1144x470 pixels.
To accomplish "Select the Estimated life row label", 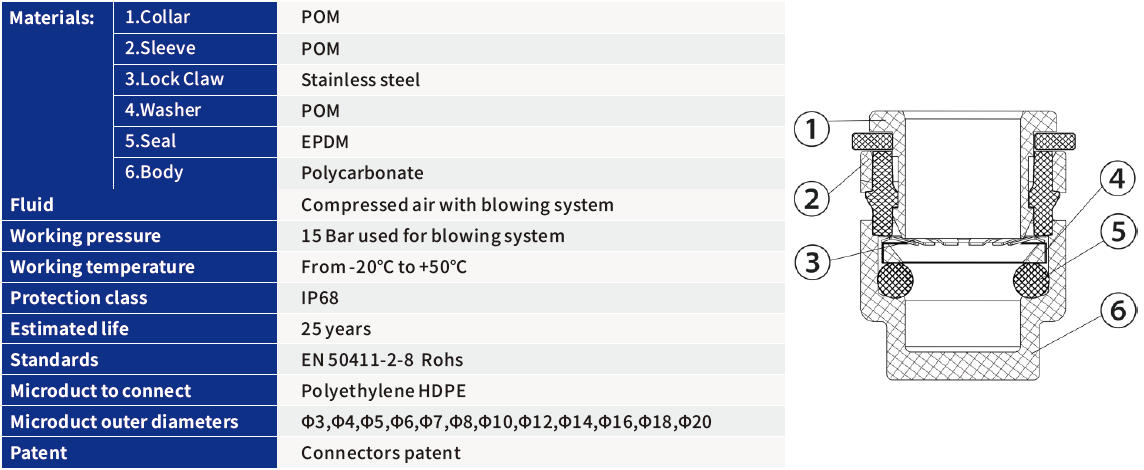I will tap(69, 329).
